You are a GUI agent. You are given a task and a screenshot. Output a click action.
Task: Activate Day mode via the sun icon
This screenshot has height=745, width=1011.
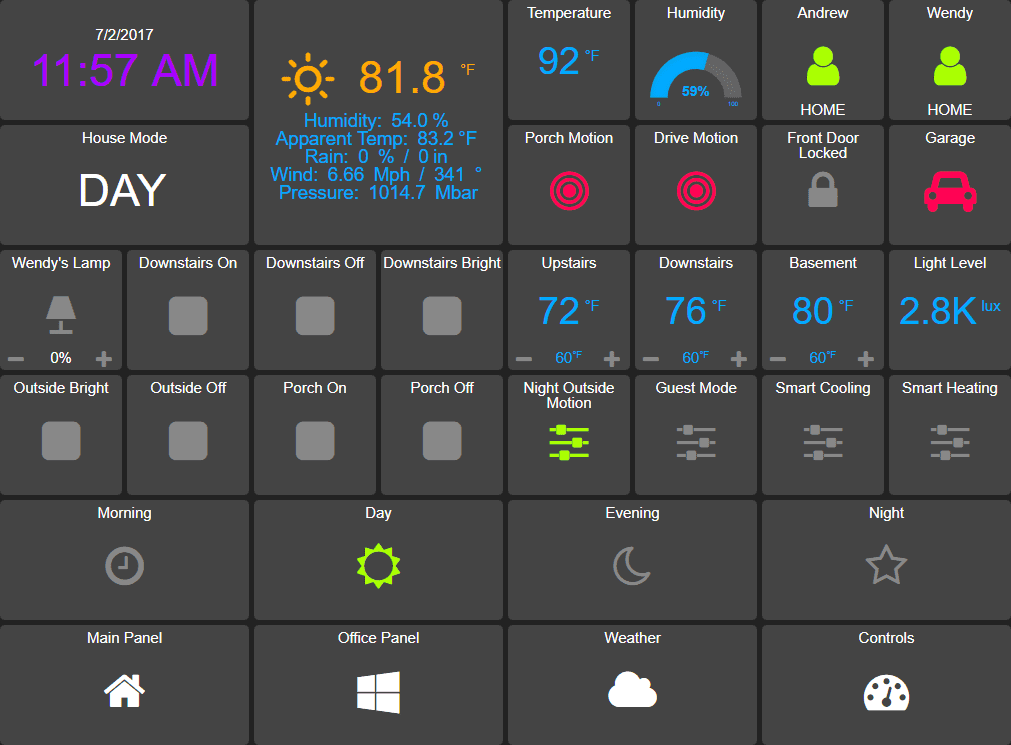point(378,565)
